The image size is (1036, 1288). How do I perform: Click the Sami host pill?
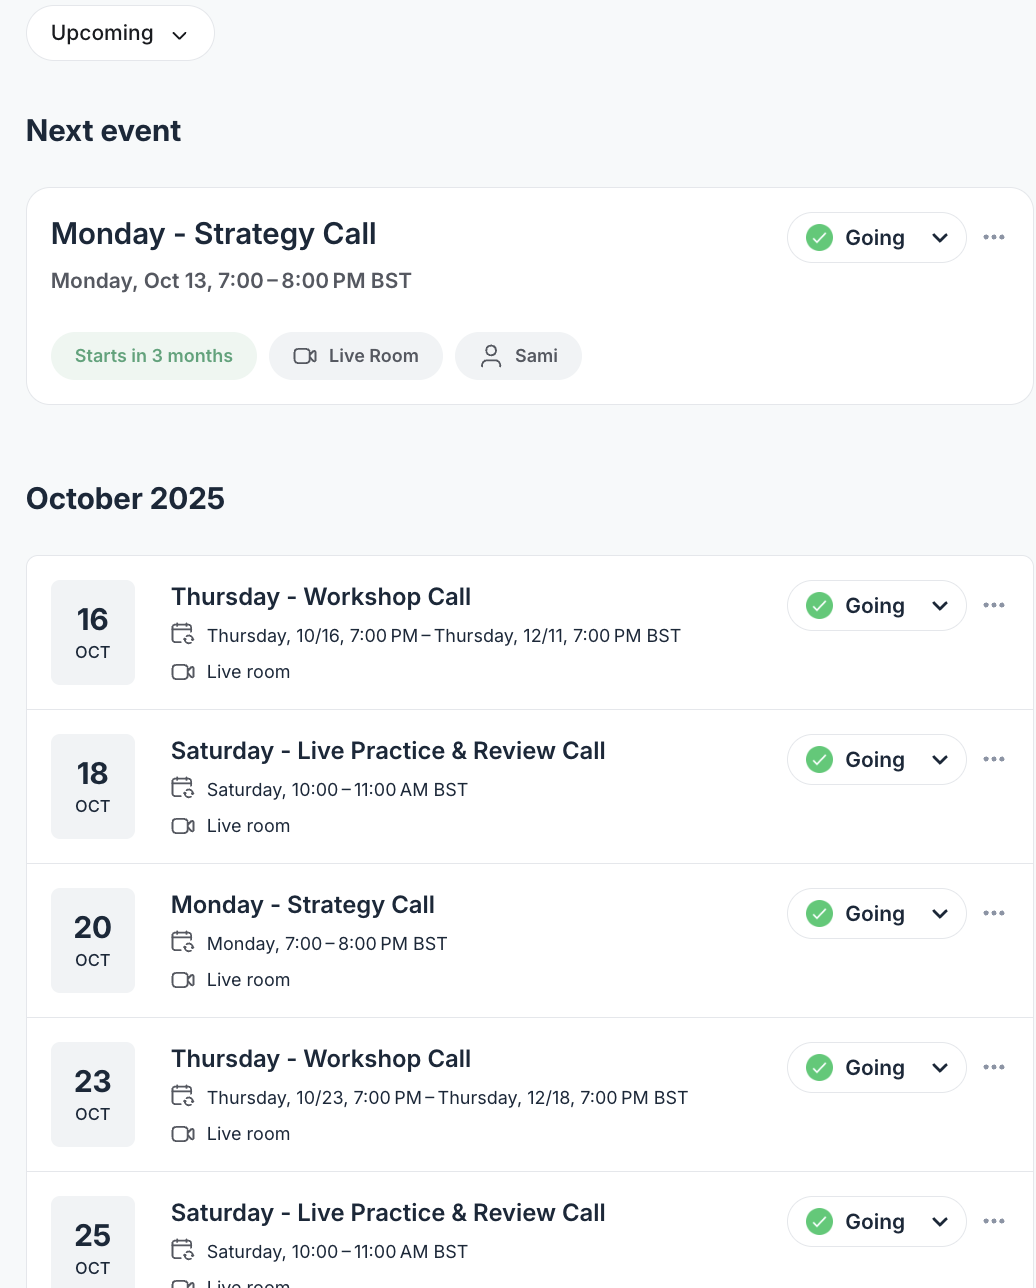[x=518, y=356]
